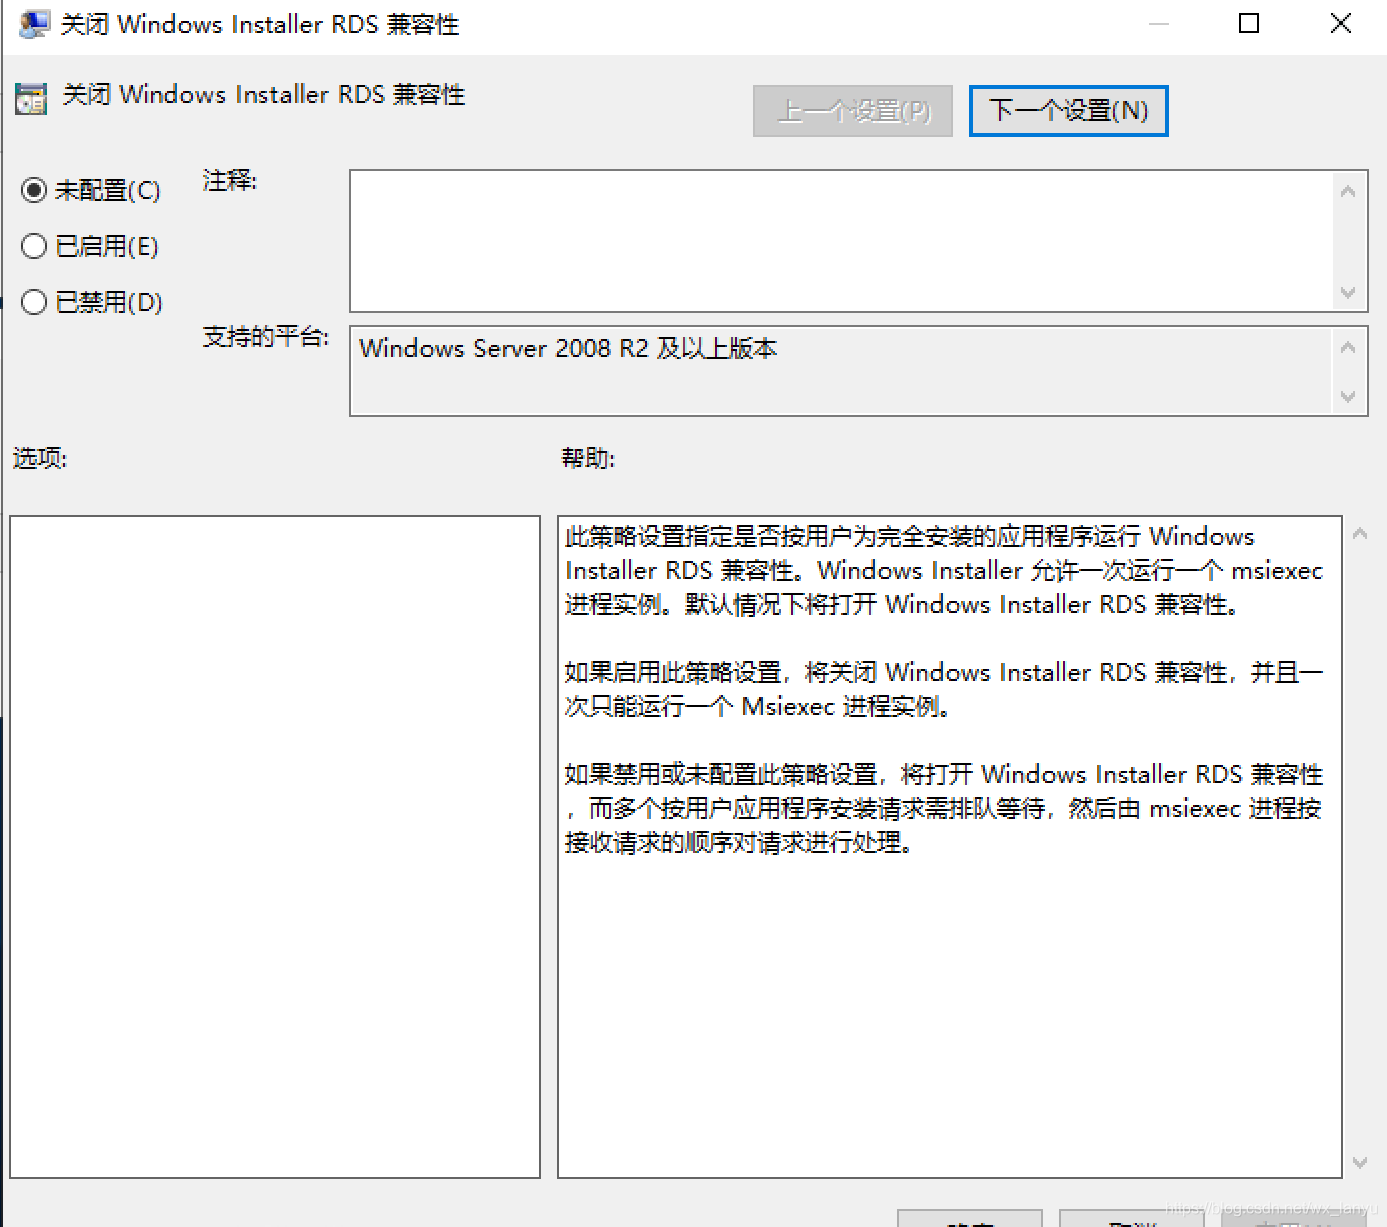Screen dimensions: 1387x1227
Task: Click the empty 选项 options panel
Action: pos(275,847)
